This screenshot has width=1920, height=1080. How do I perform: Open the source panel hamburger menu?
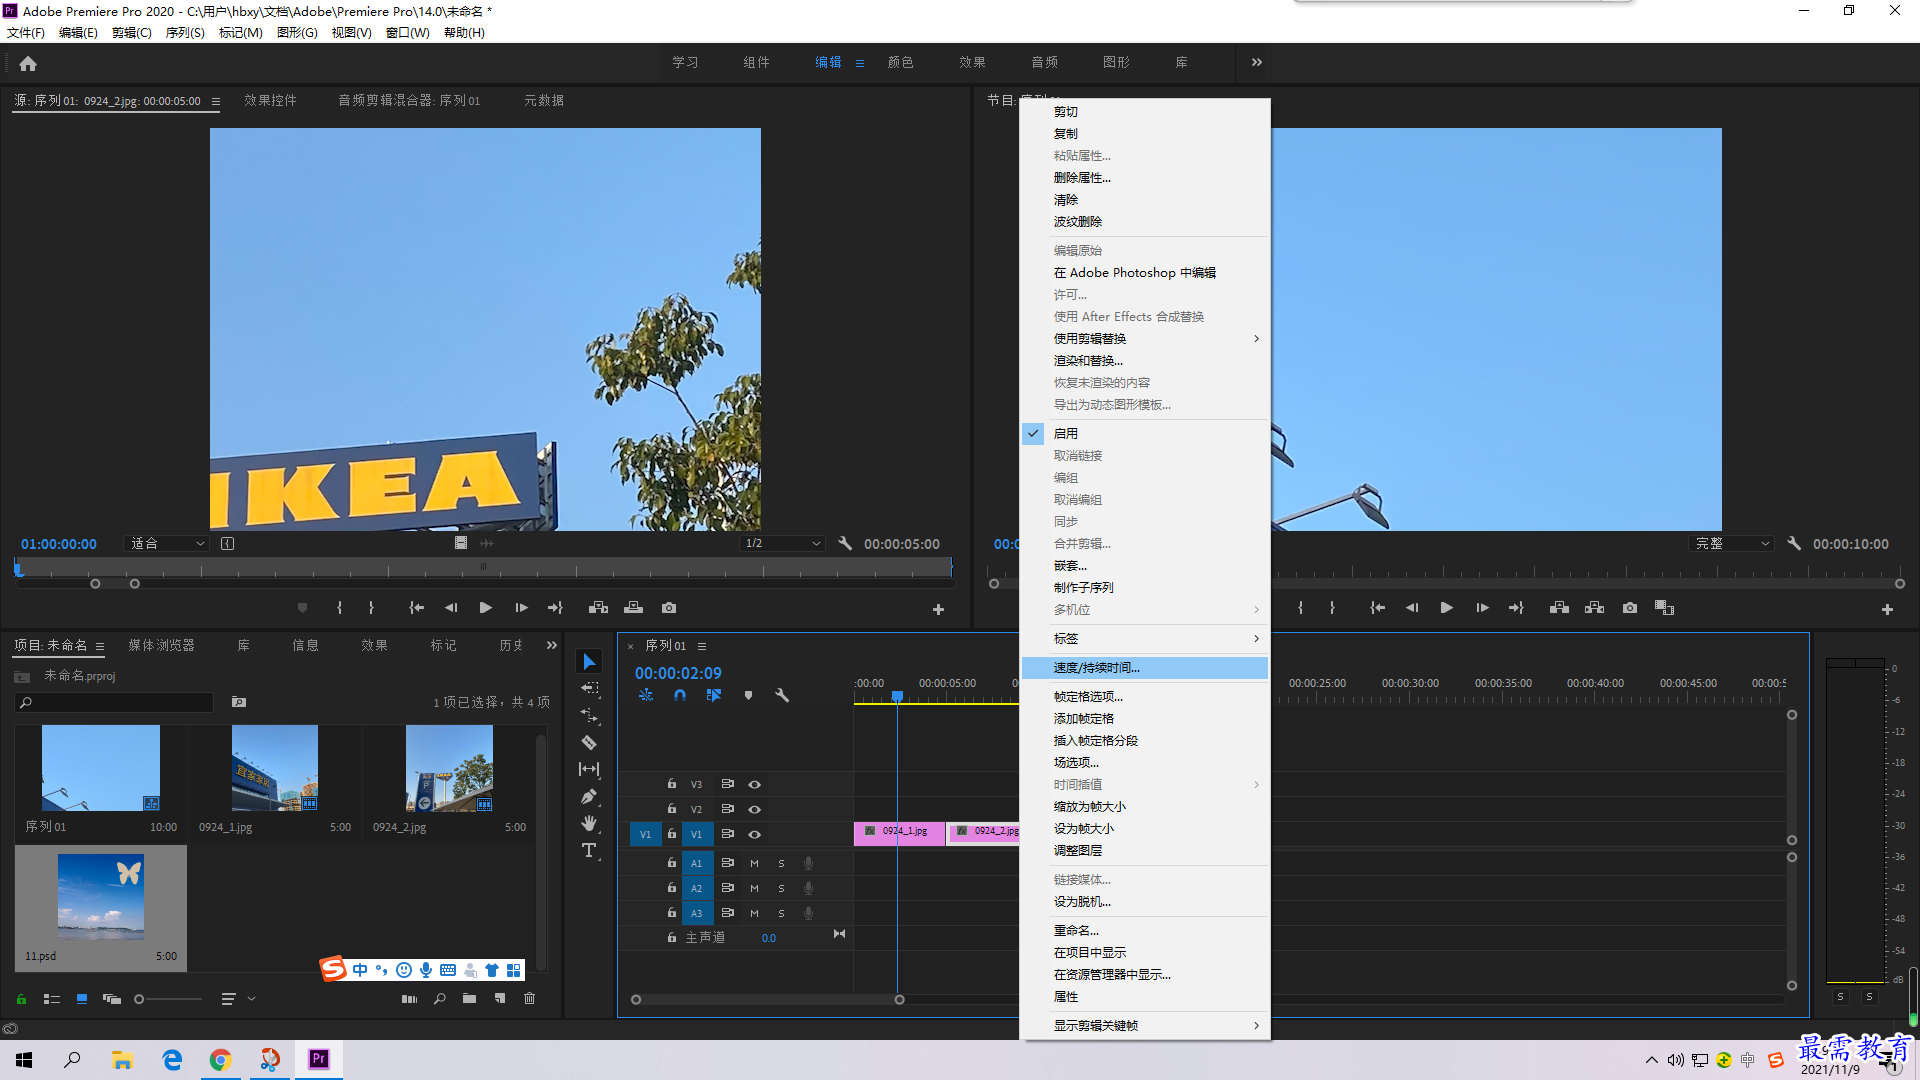pos(216,101)
